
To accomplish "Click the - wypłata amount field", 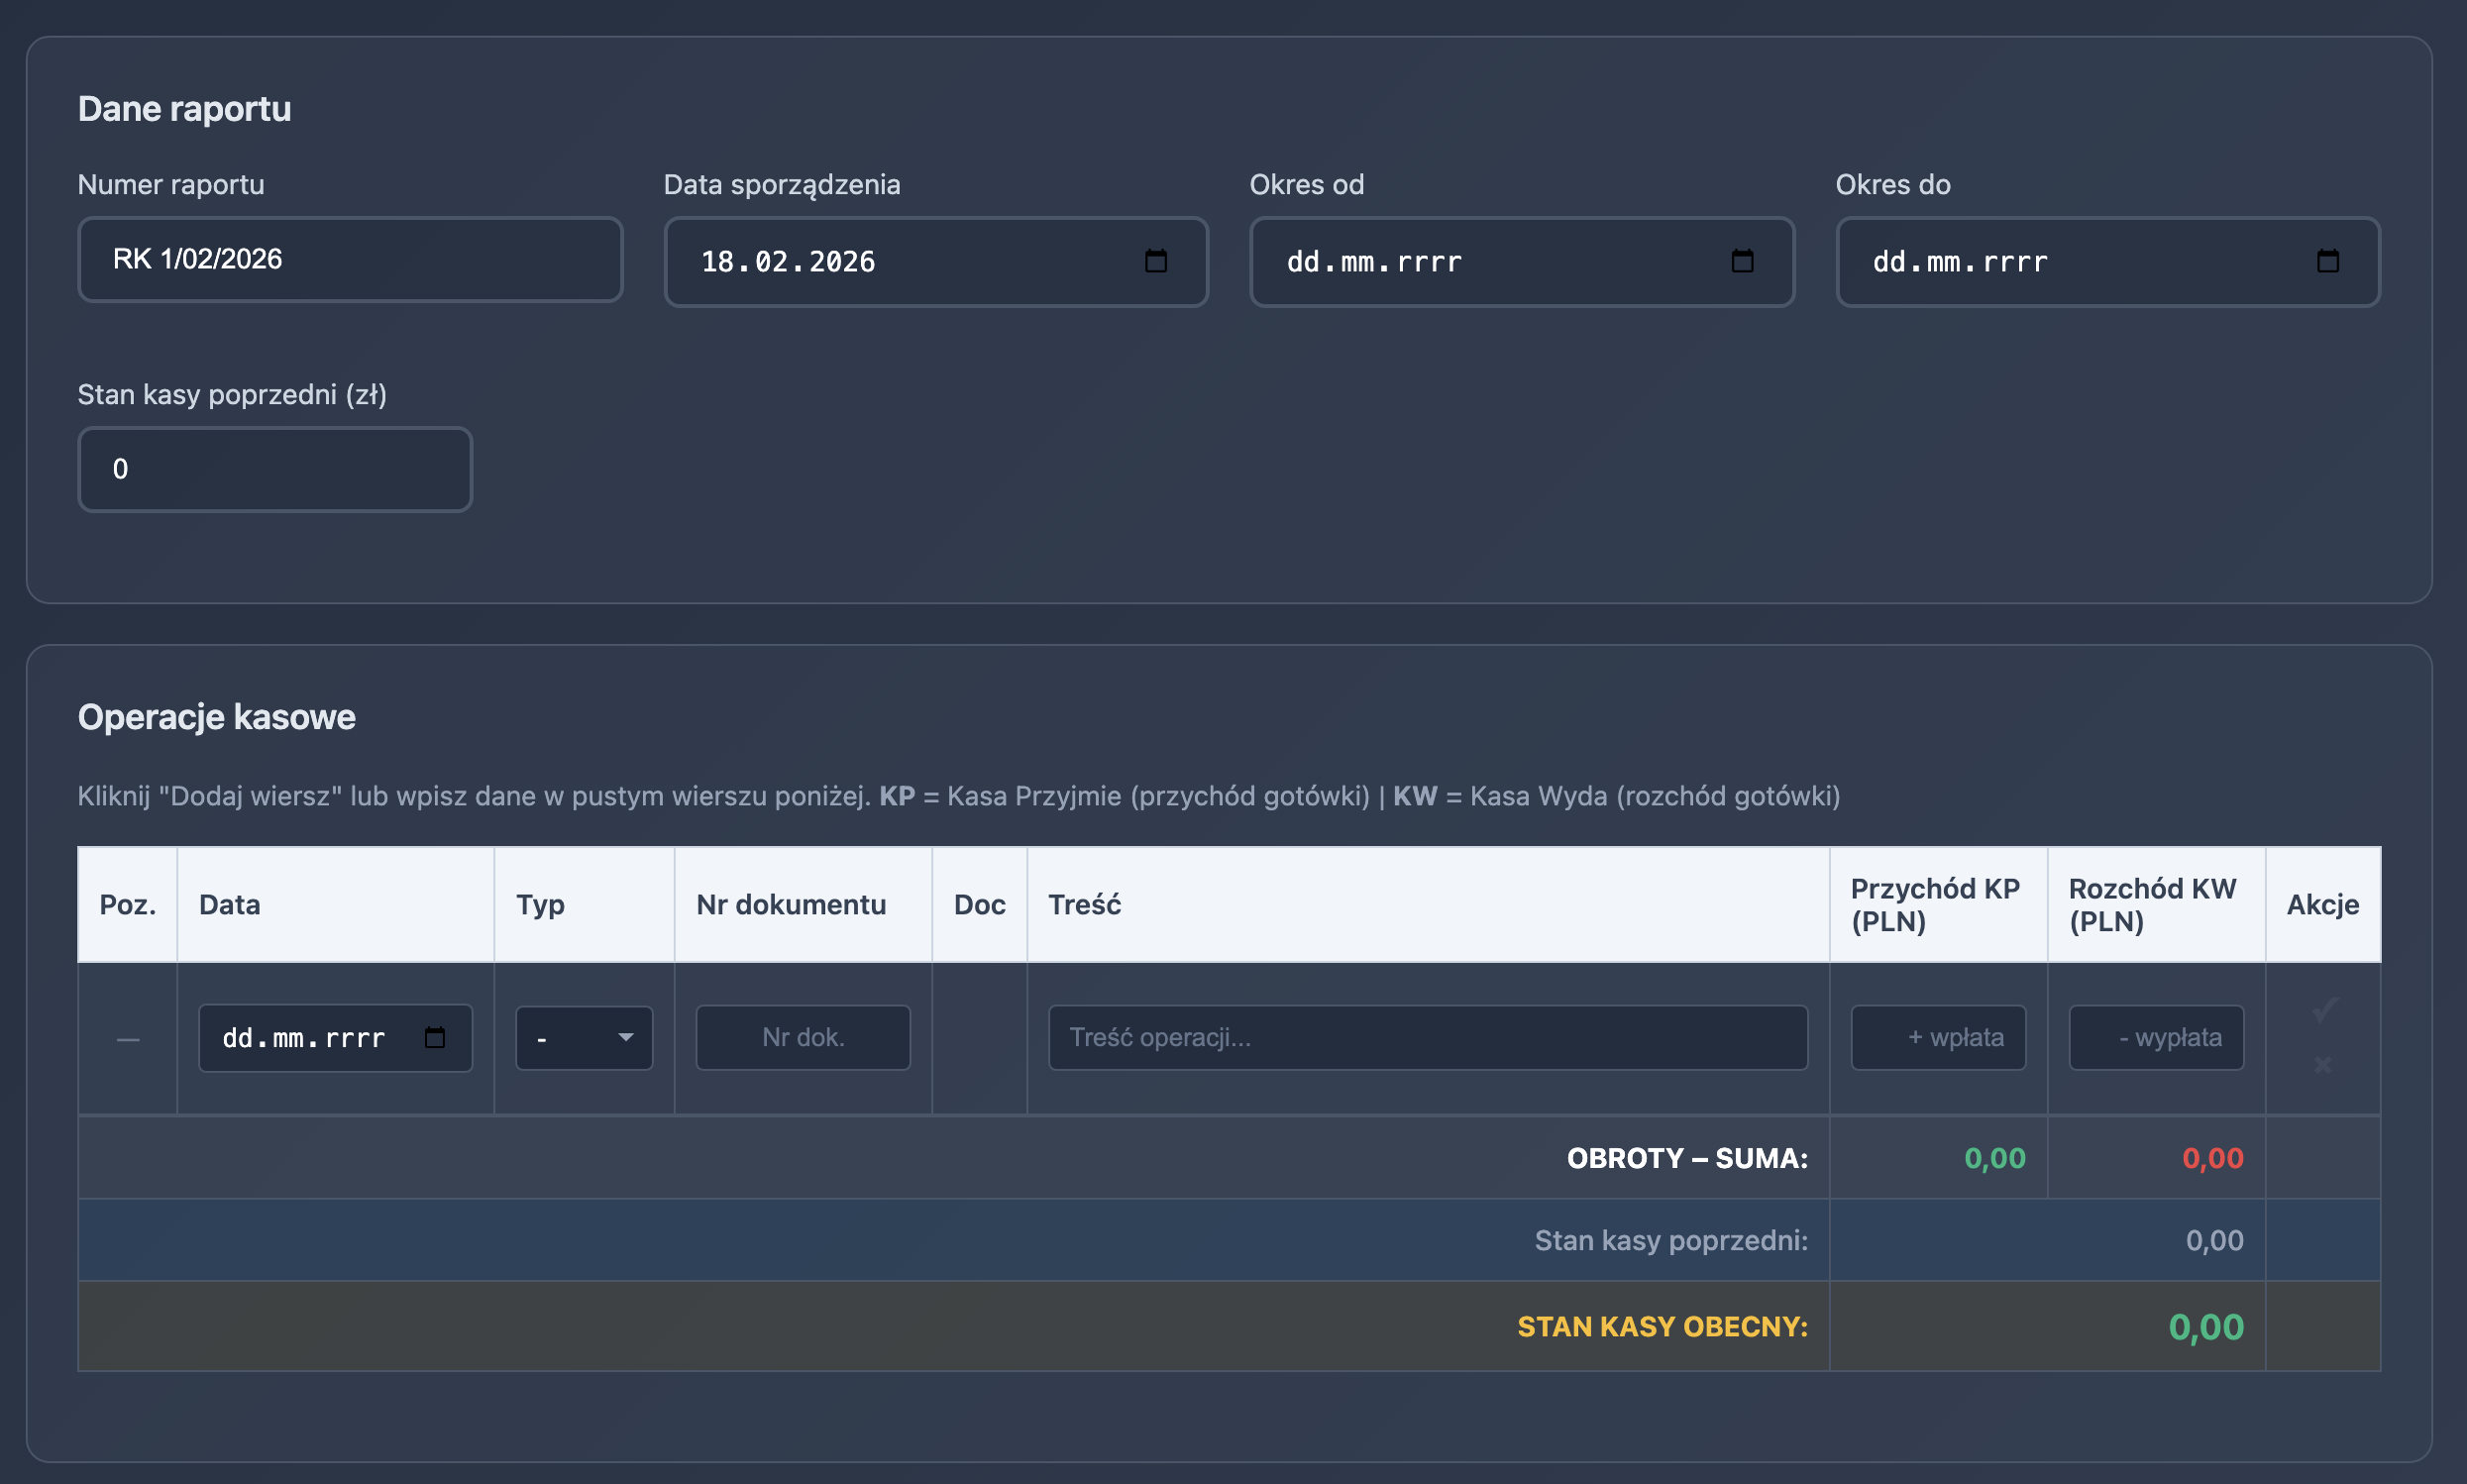I will pos(2156,1037).
